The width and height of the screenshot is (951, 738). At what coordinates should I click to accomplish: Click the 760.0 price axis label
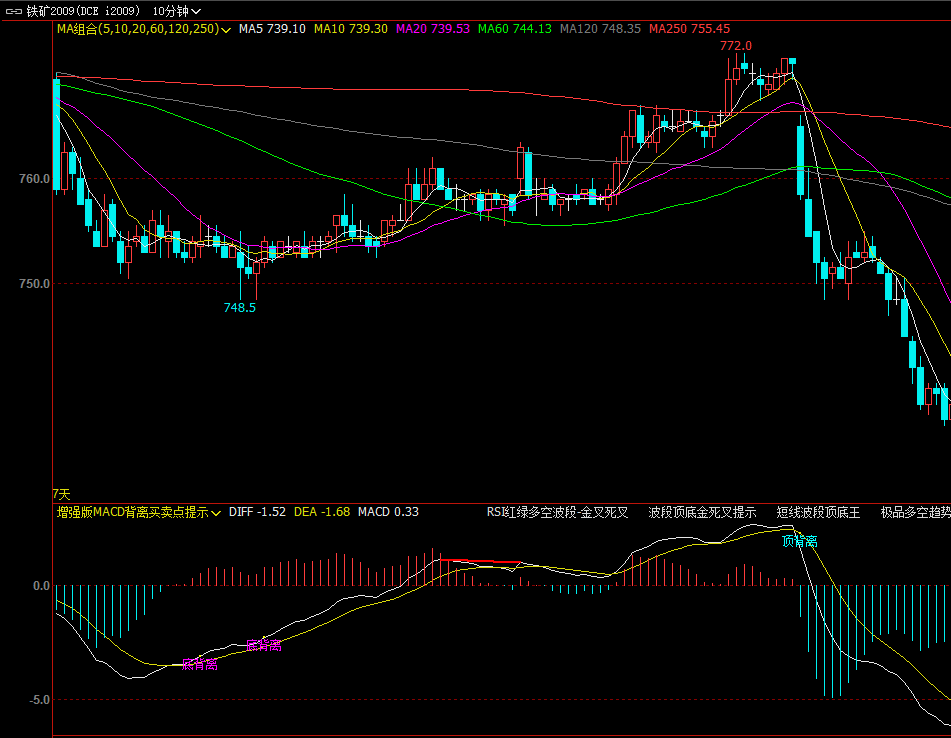pos(35,179)
